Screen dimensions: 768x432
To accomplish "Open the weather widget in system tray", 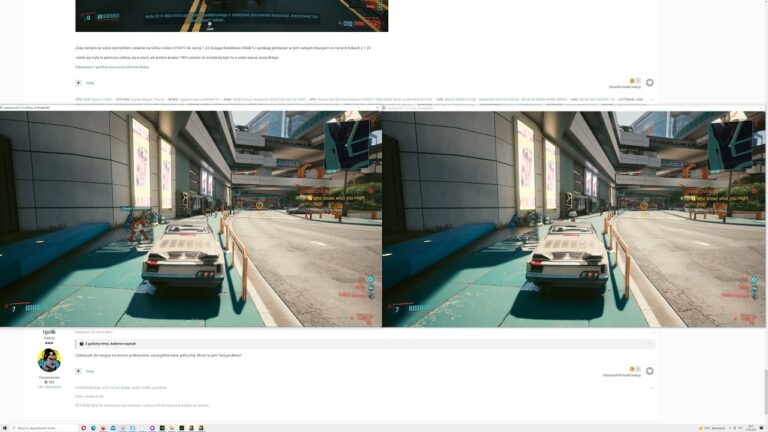I will (712, 428).
